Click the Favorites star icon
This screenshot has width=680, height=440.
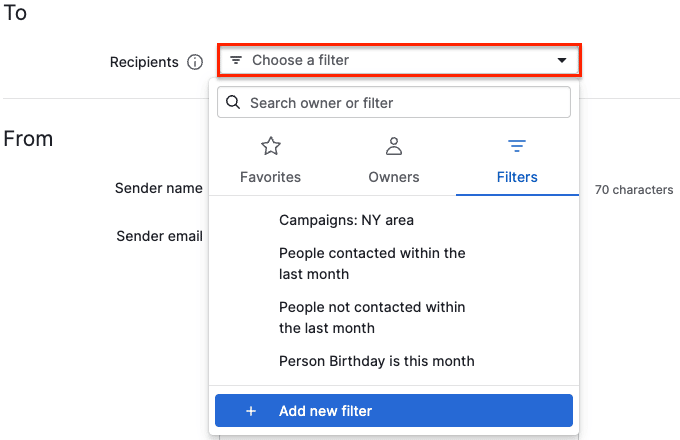[270, 147]
